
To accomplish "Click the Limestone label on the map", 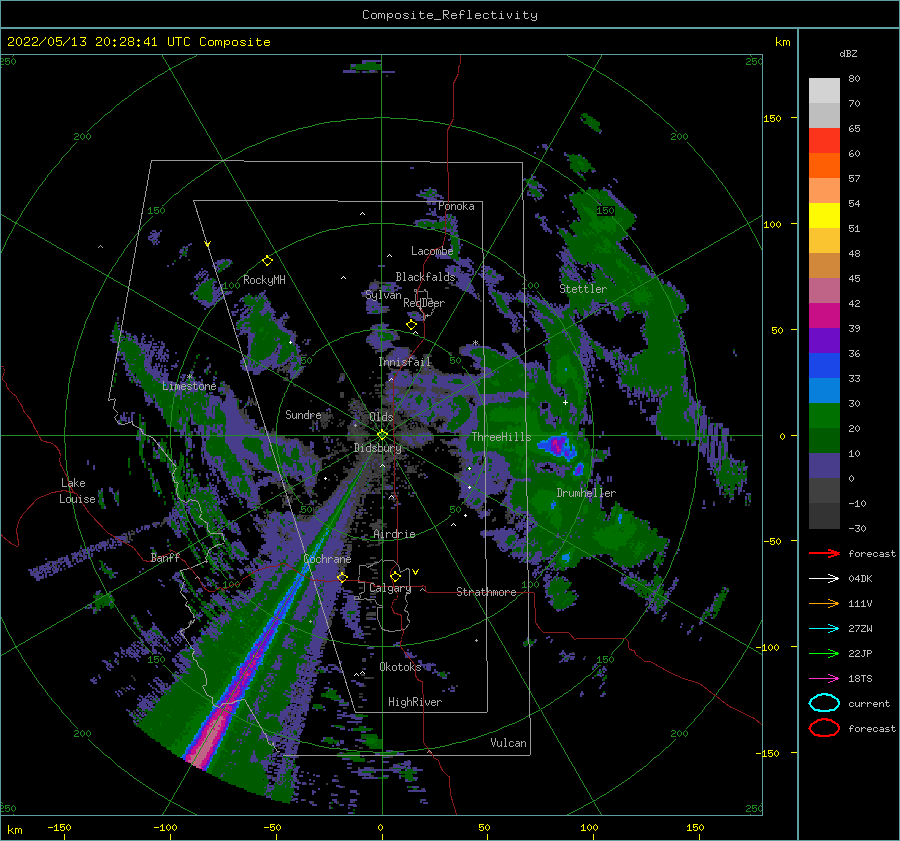I will click(x=189, y=386).
